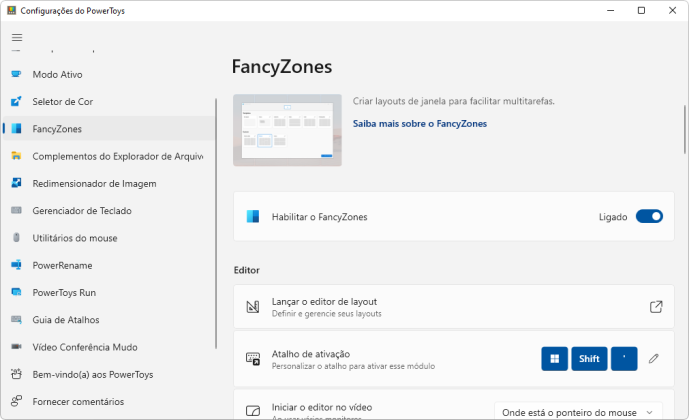689x420 pixels.
Task: Click the Iniciar o editor no vídeo icon
Action: [253, 411]
